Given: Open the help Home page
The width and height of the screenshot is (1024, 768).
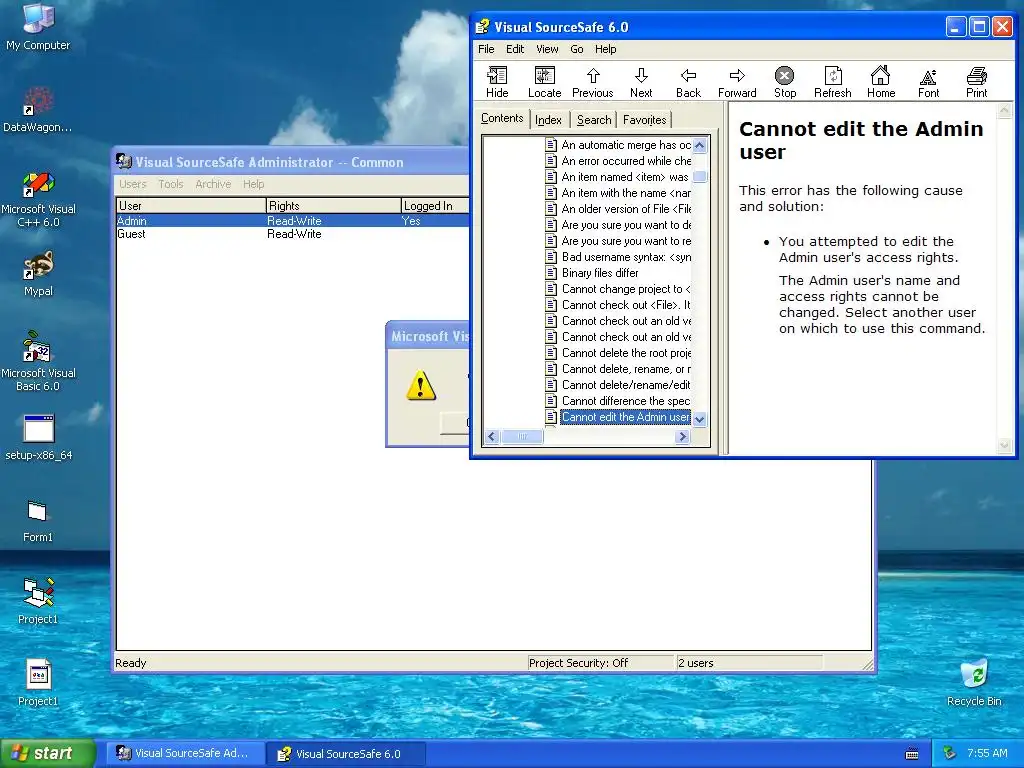Looking at the screenshot, I should [x=880, y=82].
